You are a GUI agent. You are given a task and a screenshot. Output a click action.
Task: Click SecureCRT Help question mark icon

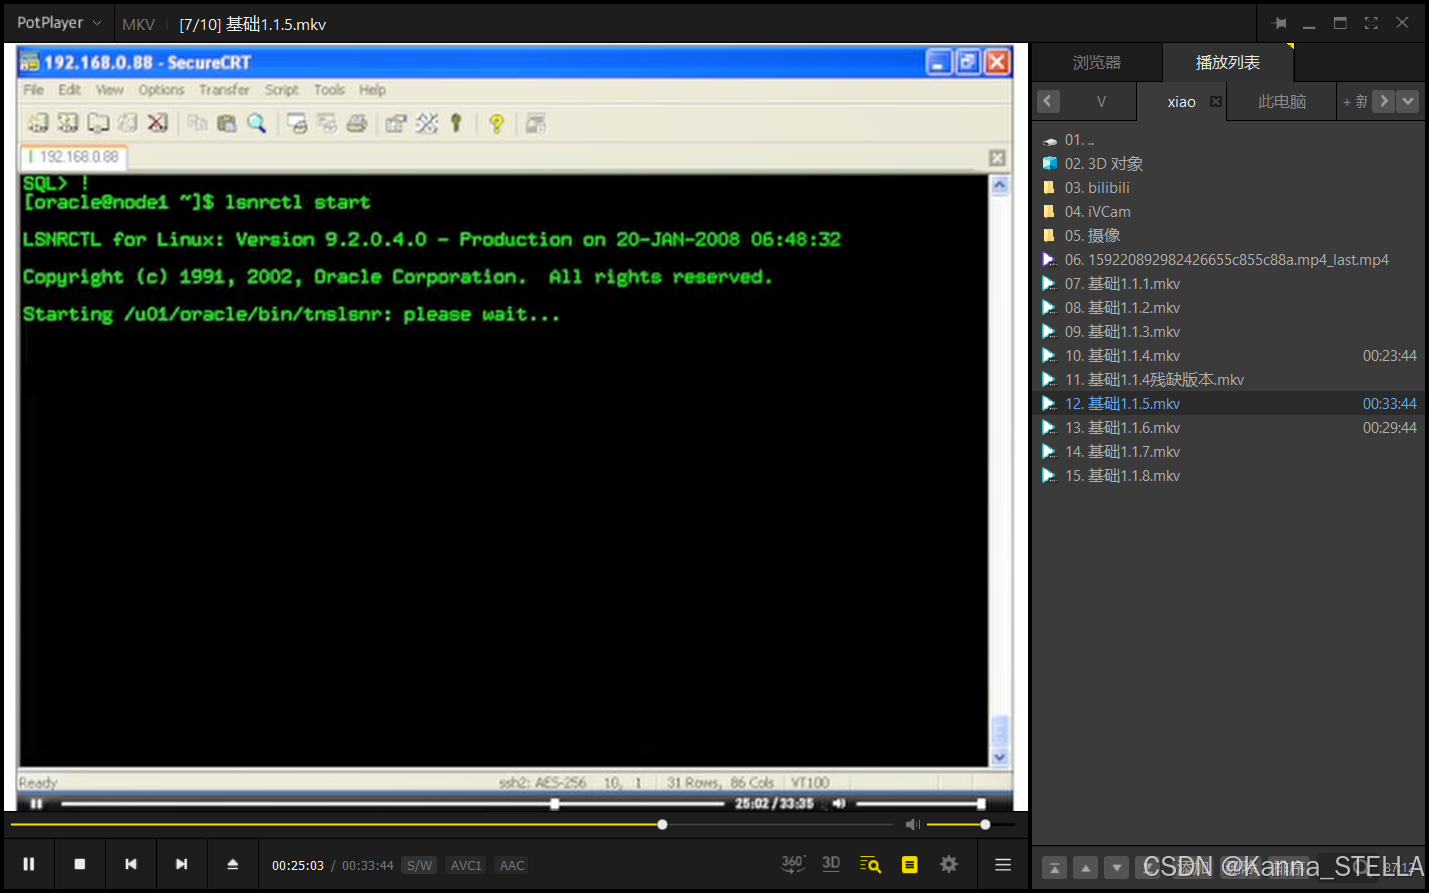click(496, 123)
